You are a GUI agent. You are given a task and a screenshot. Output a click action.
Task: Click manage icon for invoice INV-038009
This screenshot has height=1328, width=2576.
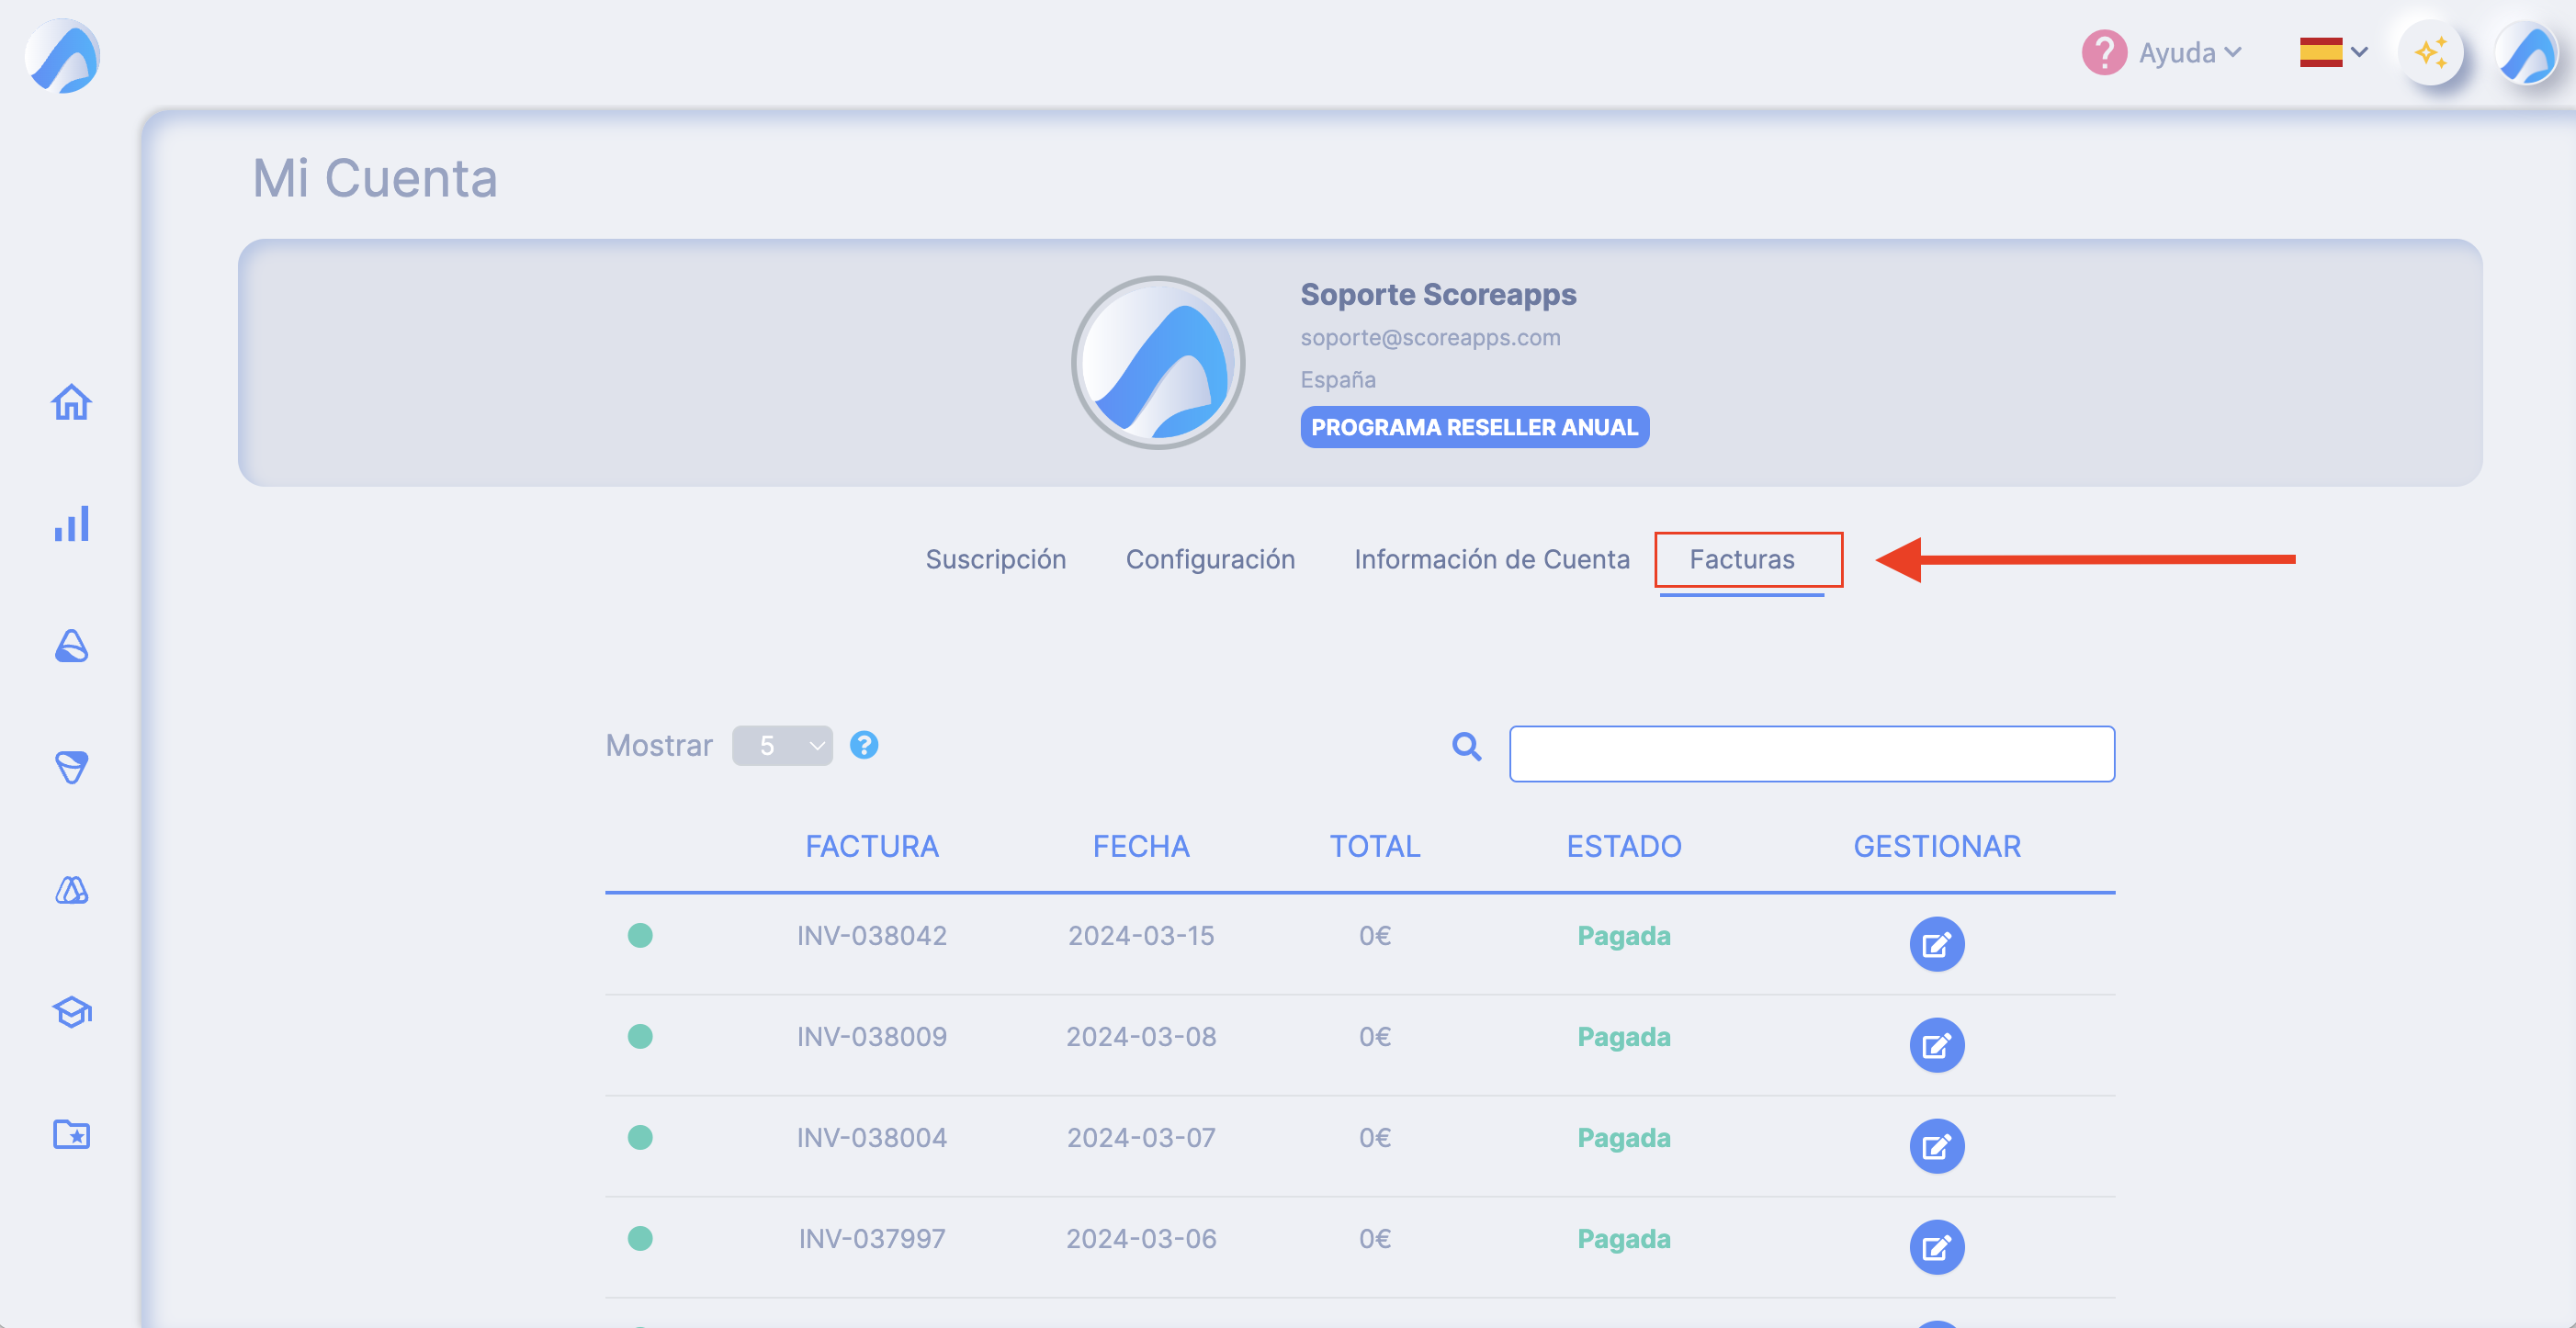[x=1937, y=1045]
